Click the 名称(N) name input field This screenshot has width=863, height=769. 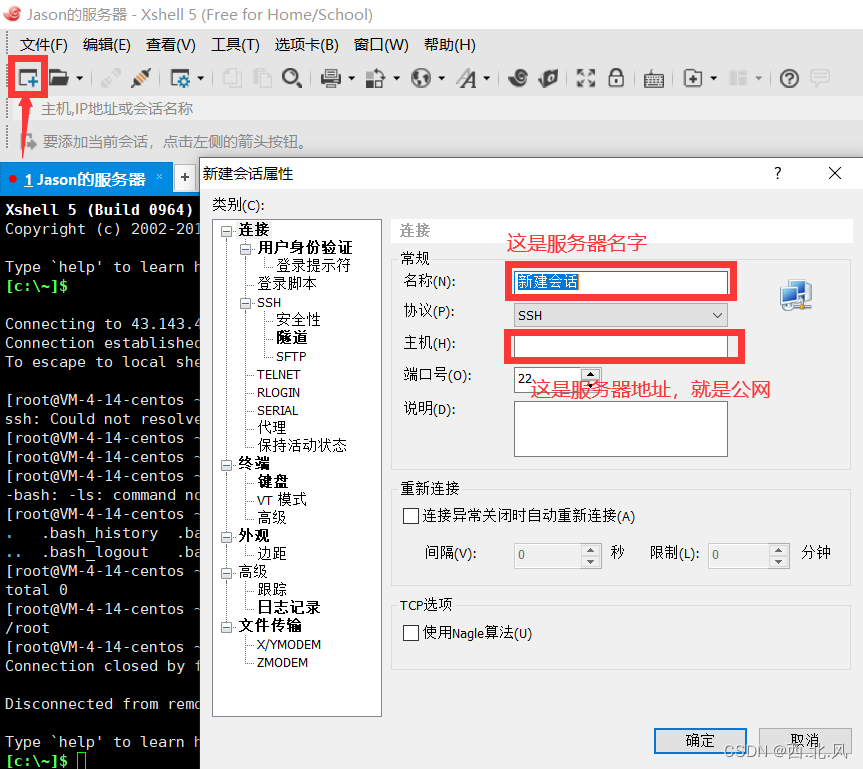pos(620,282)
